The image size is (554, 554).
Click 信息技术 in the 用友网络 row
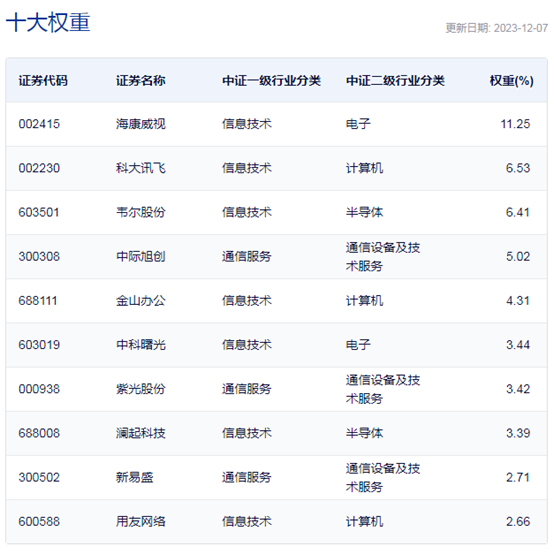point(247,522)
